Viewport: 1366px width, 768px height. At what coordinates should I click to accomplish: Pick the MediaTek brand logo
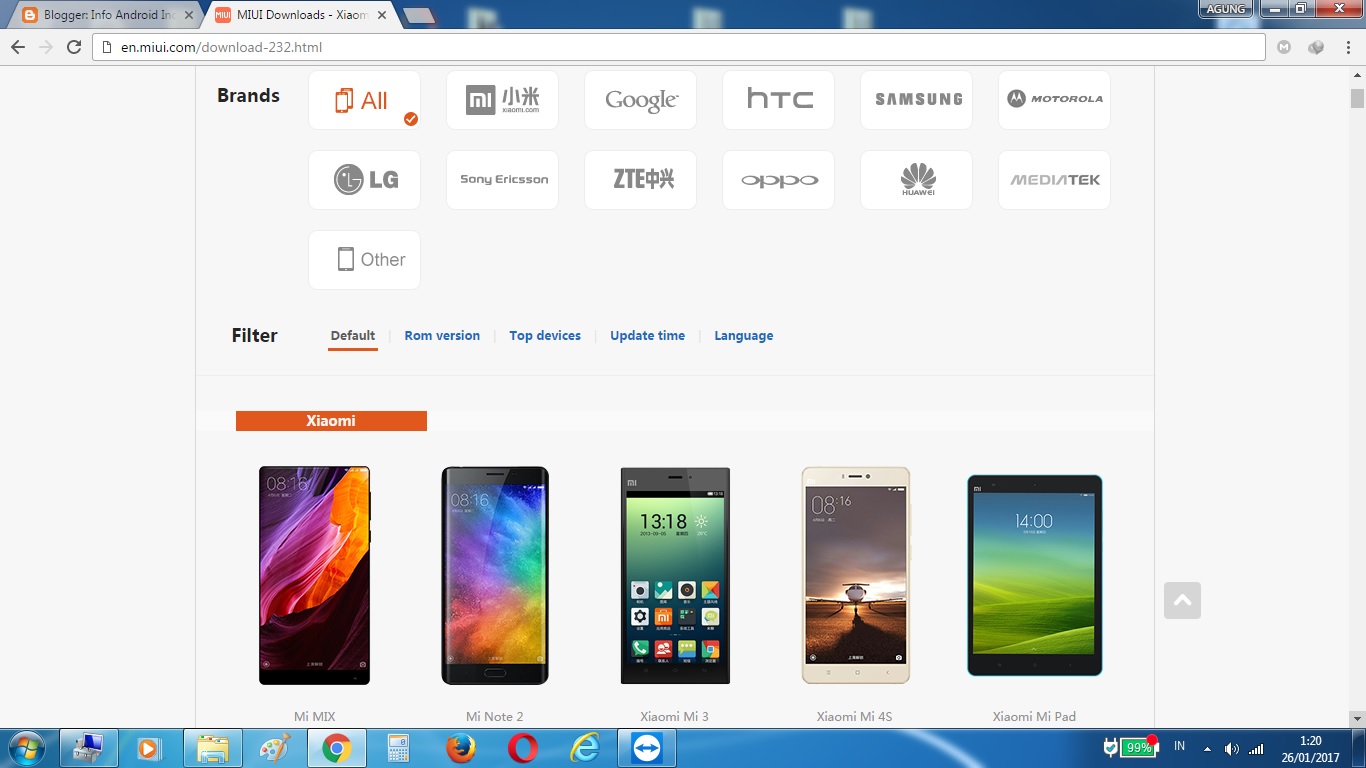click(x=1054, y=180)
